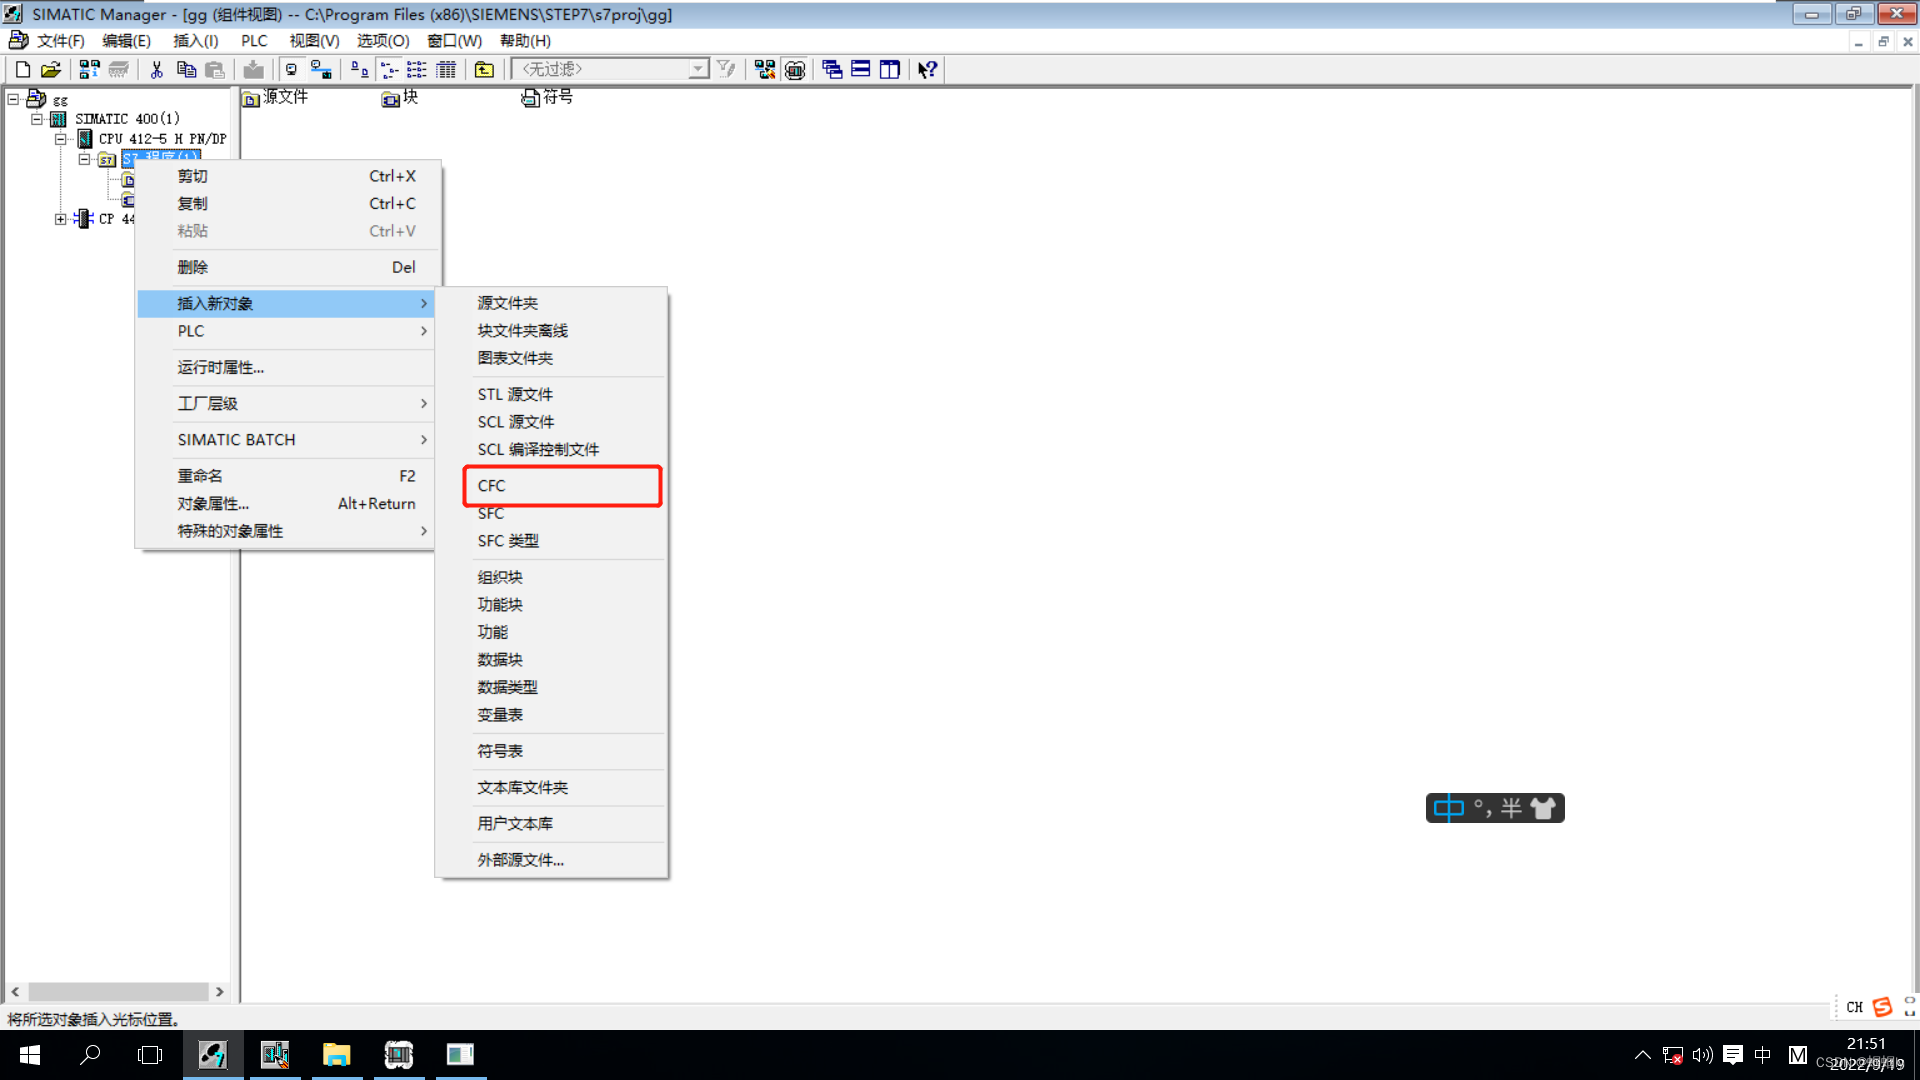
Task: Insert a 数据块 object
Action: pyautogui.click(x=552, y=660)
